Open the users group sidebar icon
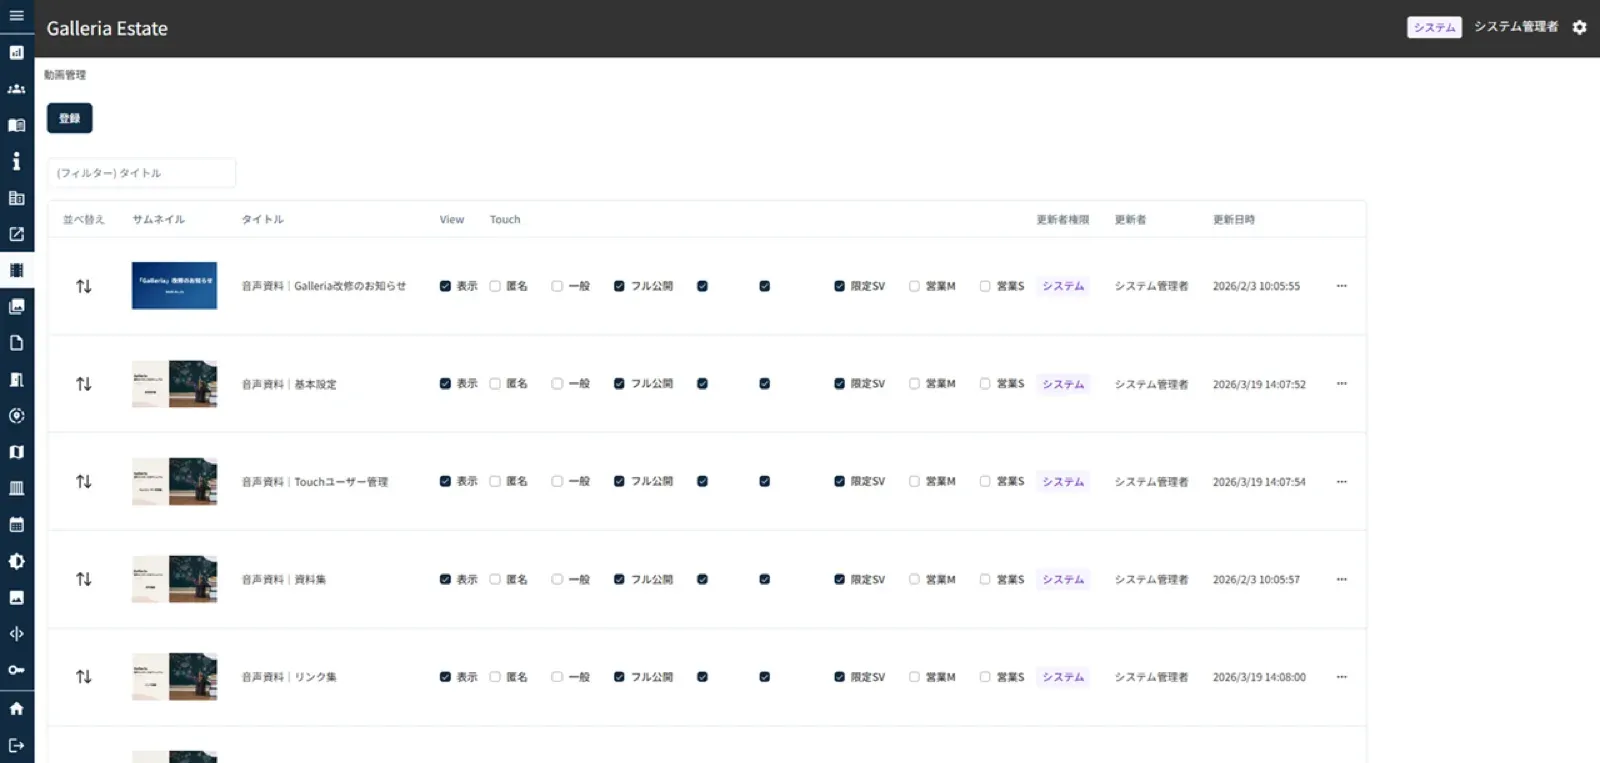This screenshot has height=763, width=1600. [16, 89]
